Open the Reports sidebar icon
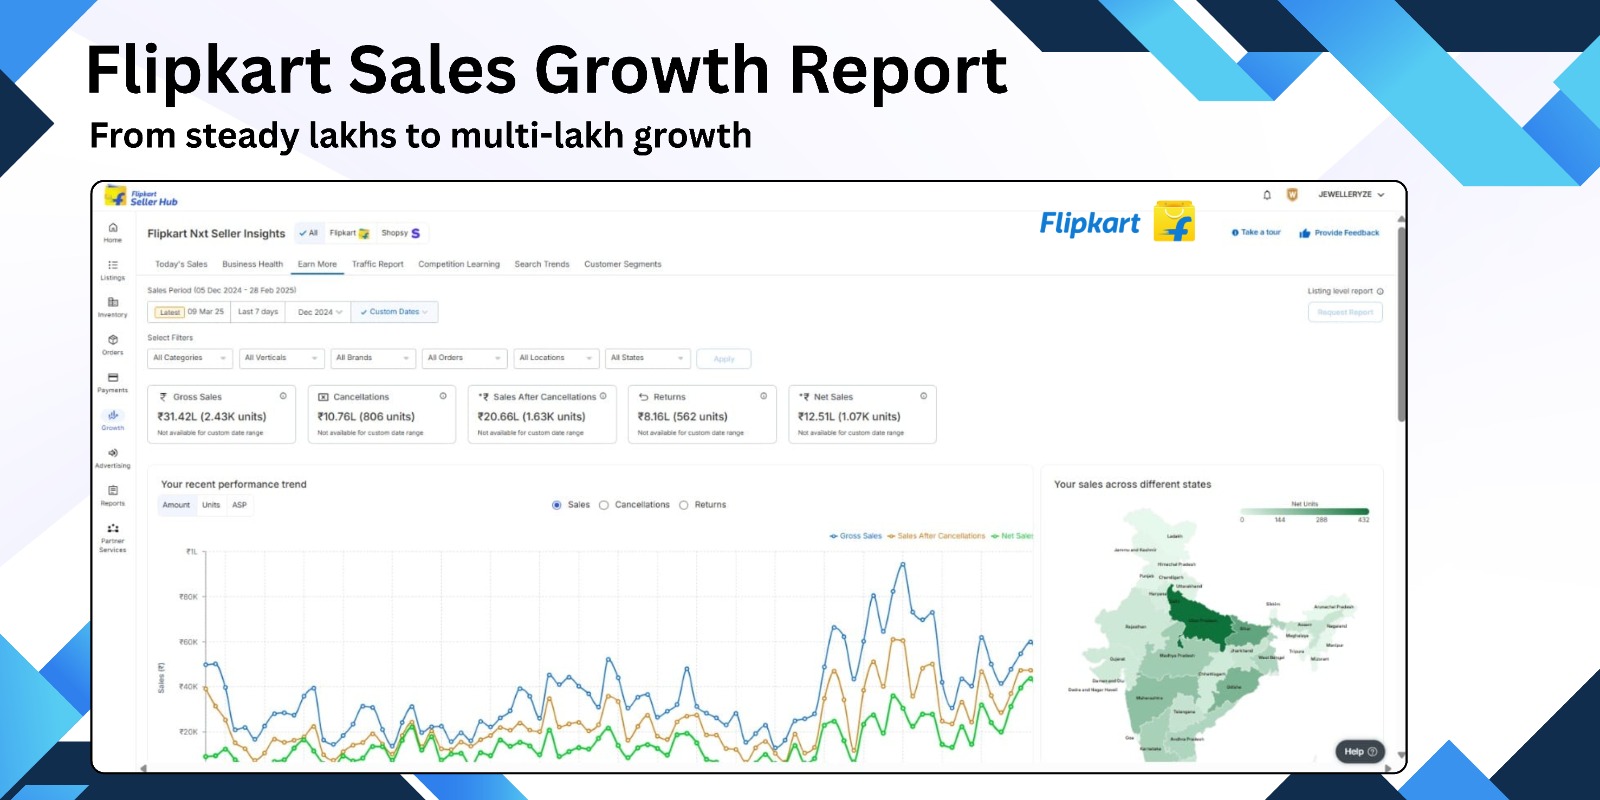1600x800 pixels. [113, 491]
